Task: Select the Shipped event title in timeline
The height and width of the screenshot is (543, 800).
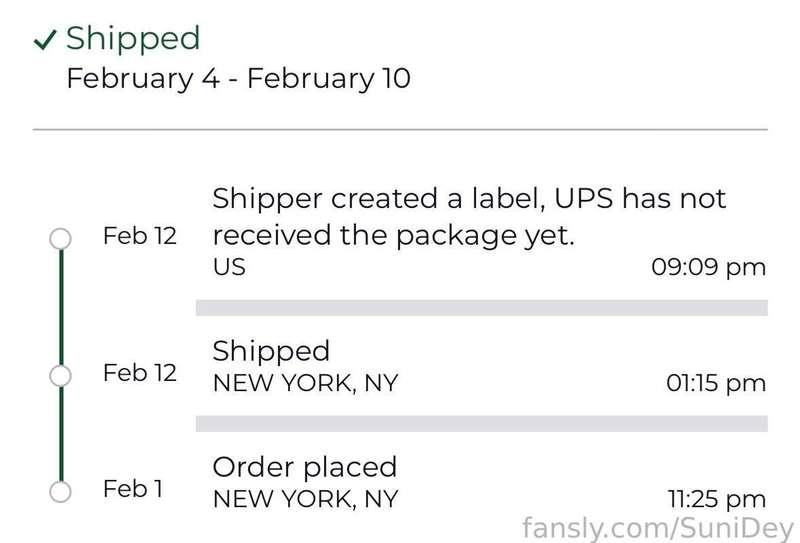Action: click(271, 352)
